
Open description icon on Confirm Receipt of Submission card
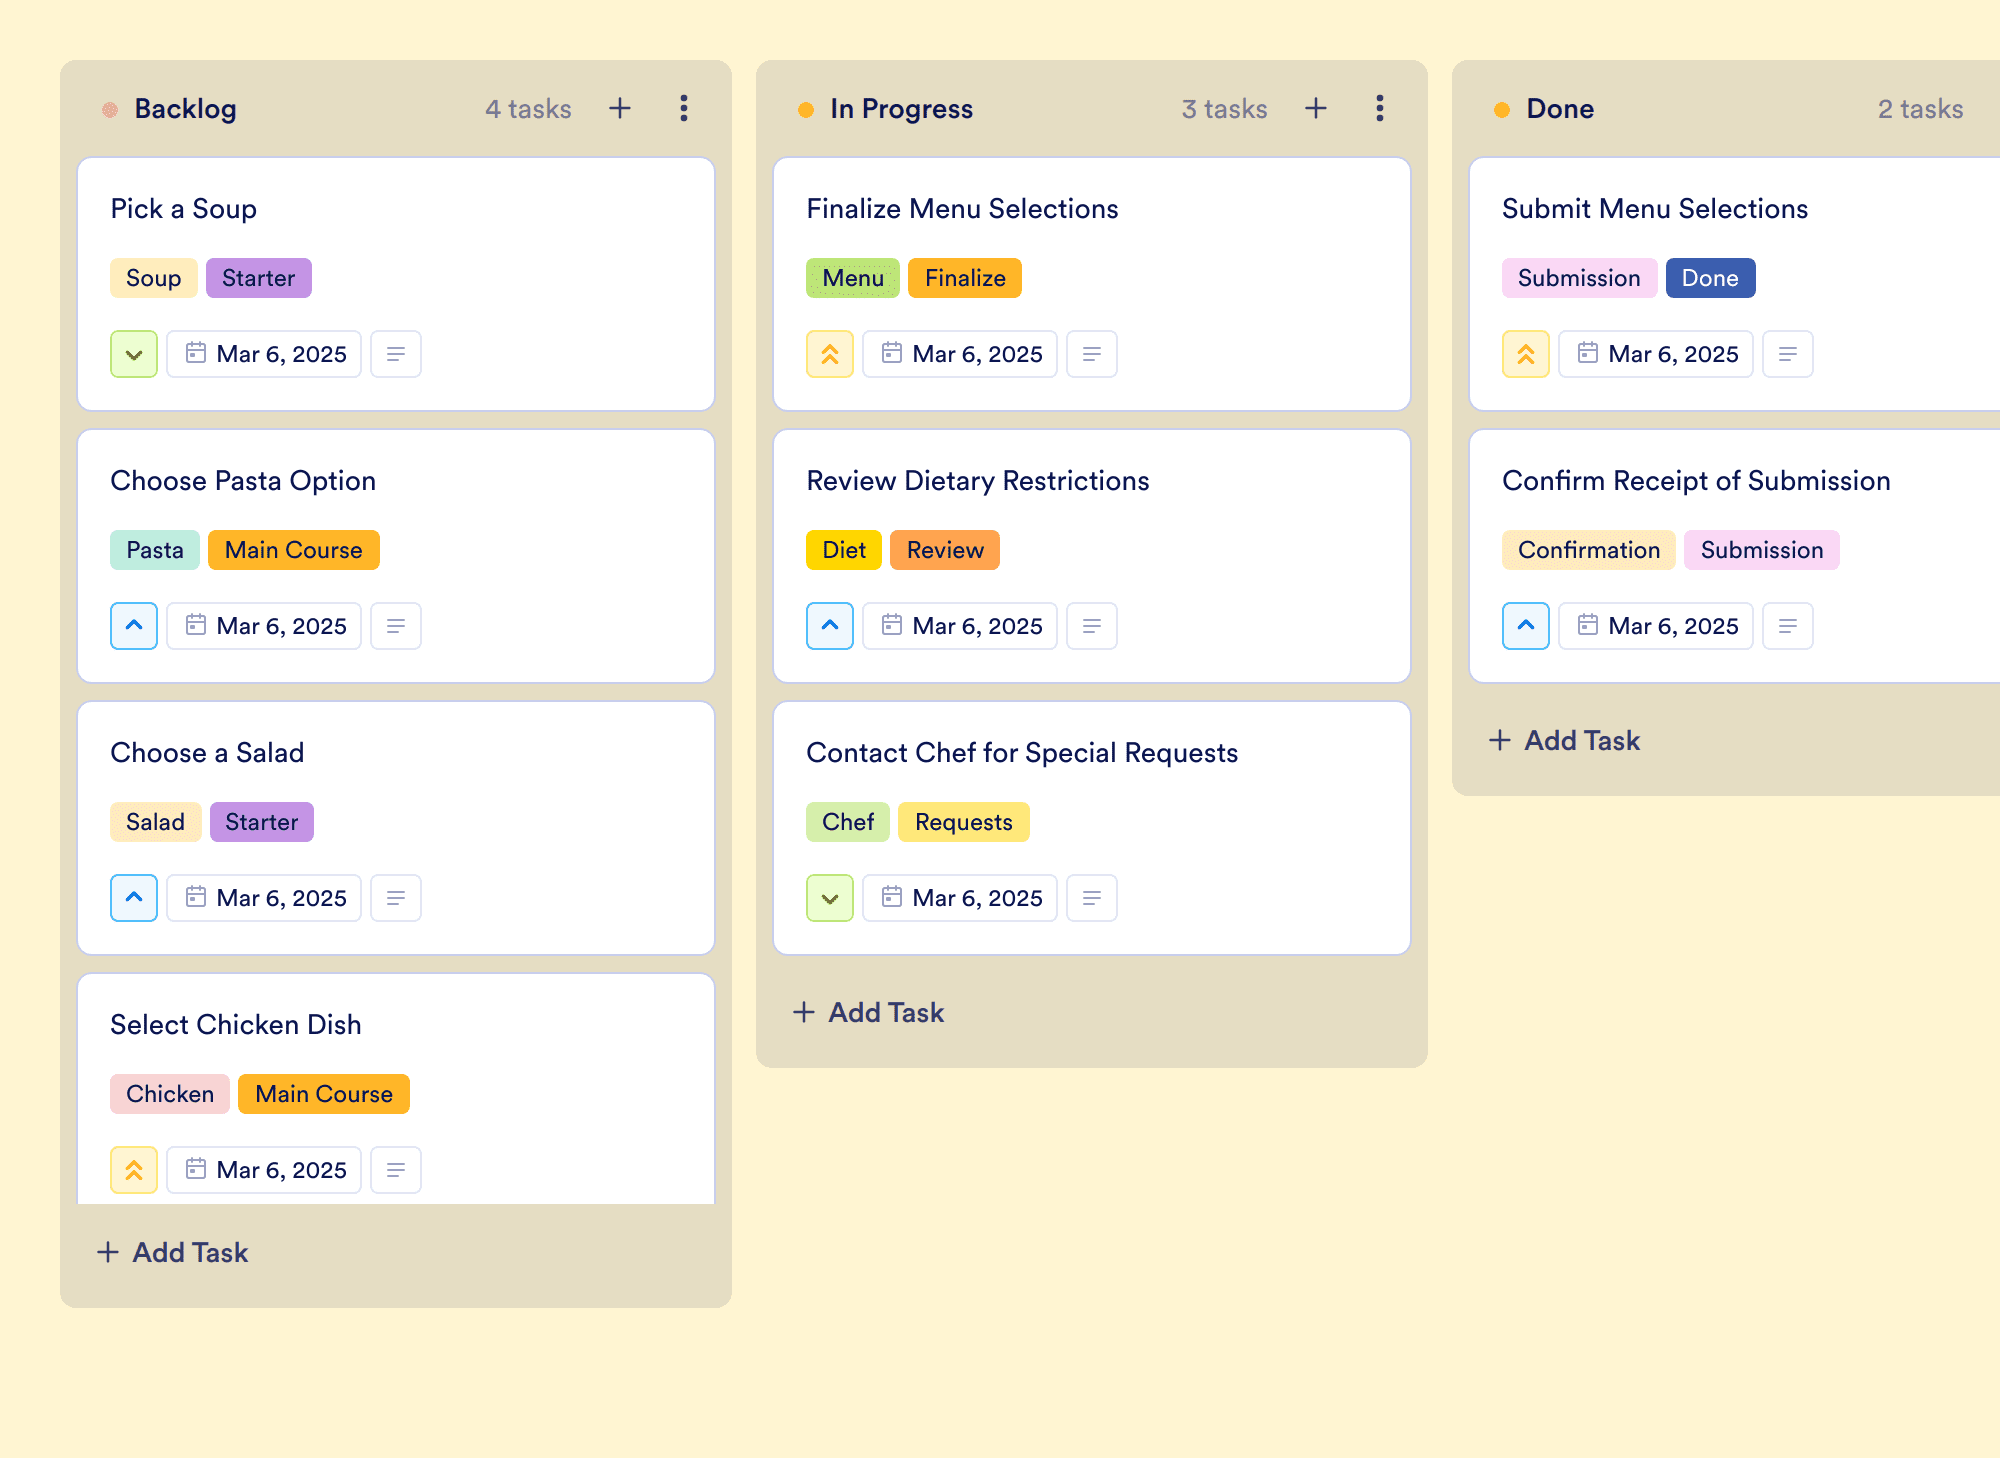click(1788, 626)
